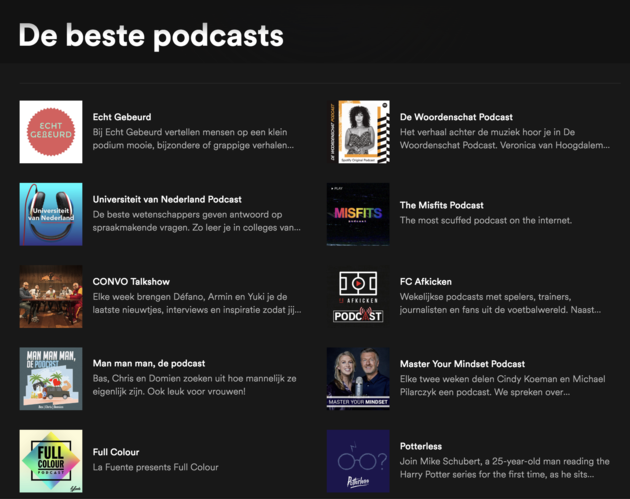Select the Echt Gebeurd title

coord(122,117)
